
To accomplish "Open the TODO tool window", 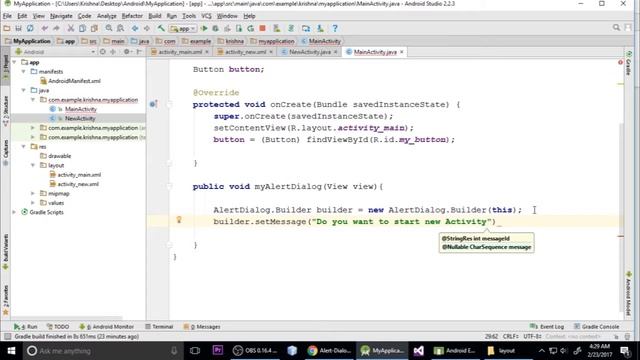I will 58,327.
